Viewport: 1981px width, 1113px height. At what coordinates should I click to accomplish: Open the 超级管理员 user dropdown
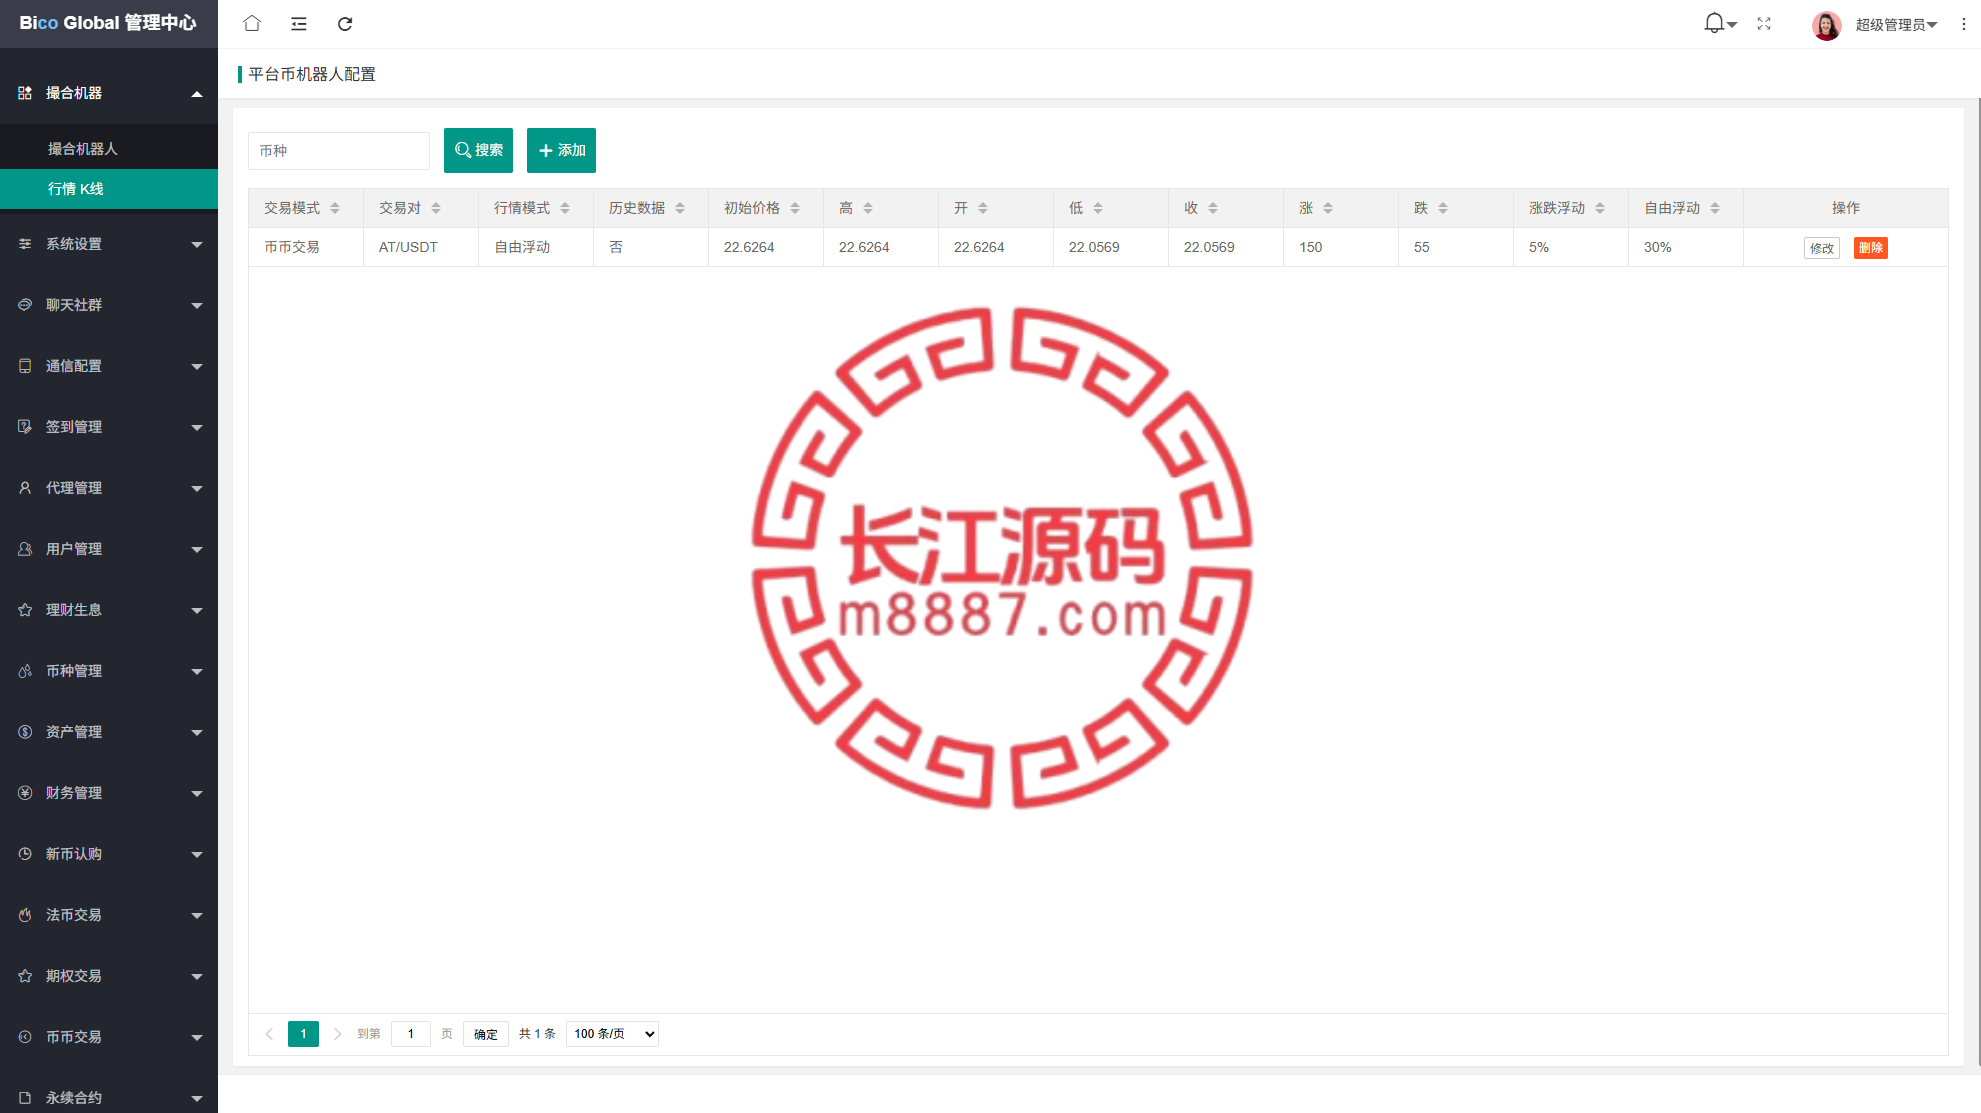(1896, 24)
